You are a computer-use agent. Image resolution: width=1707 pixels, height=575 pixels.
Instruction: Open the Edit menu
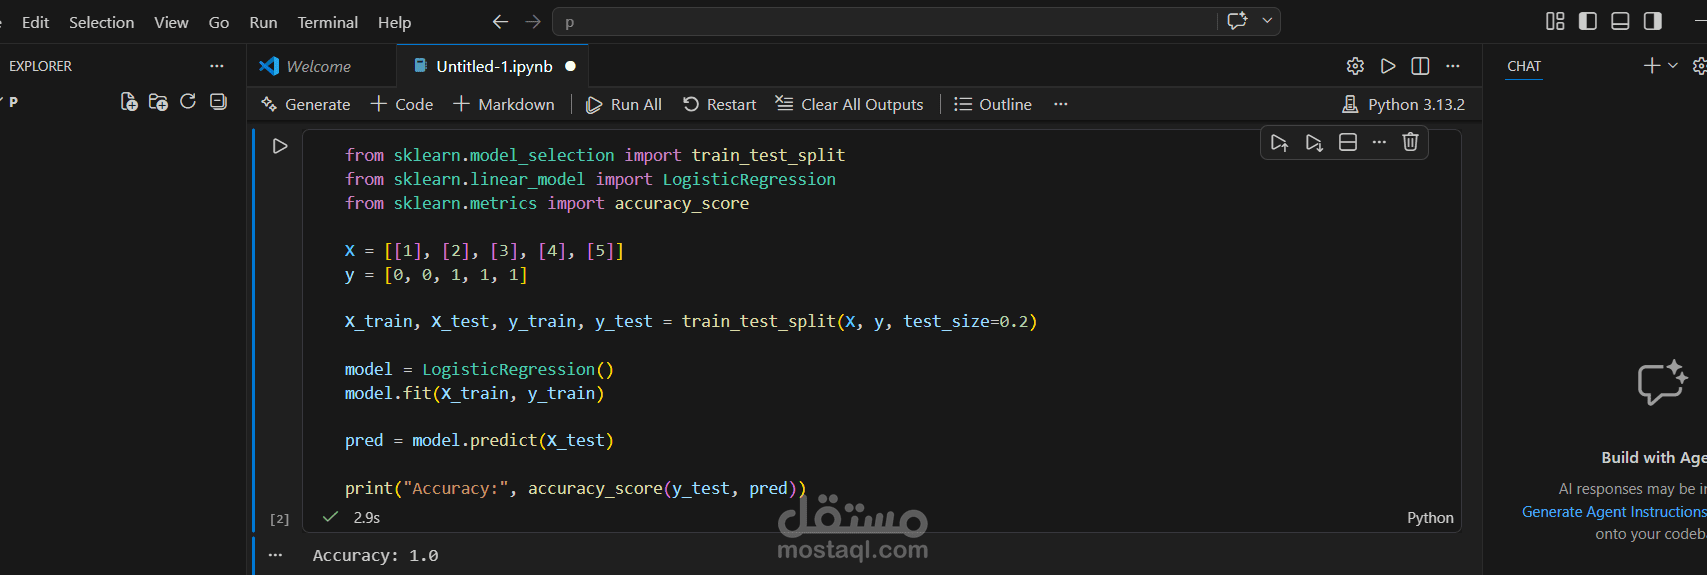click(35, 22)
